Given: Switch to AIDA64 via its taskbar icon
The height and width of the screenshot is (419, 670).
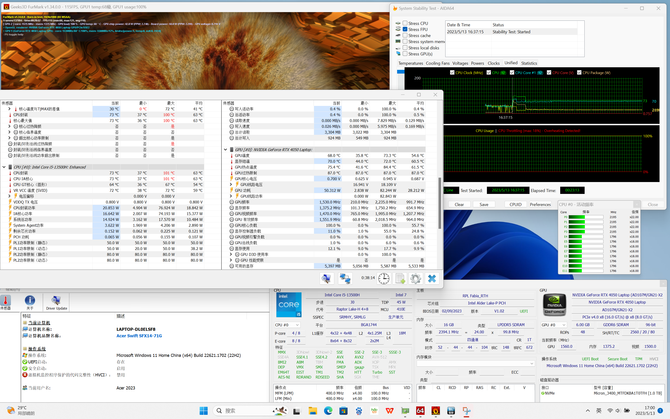Looking at the screenshot, I should (x=420, y=411).
